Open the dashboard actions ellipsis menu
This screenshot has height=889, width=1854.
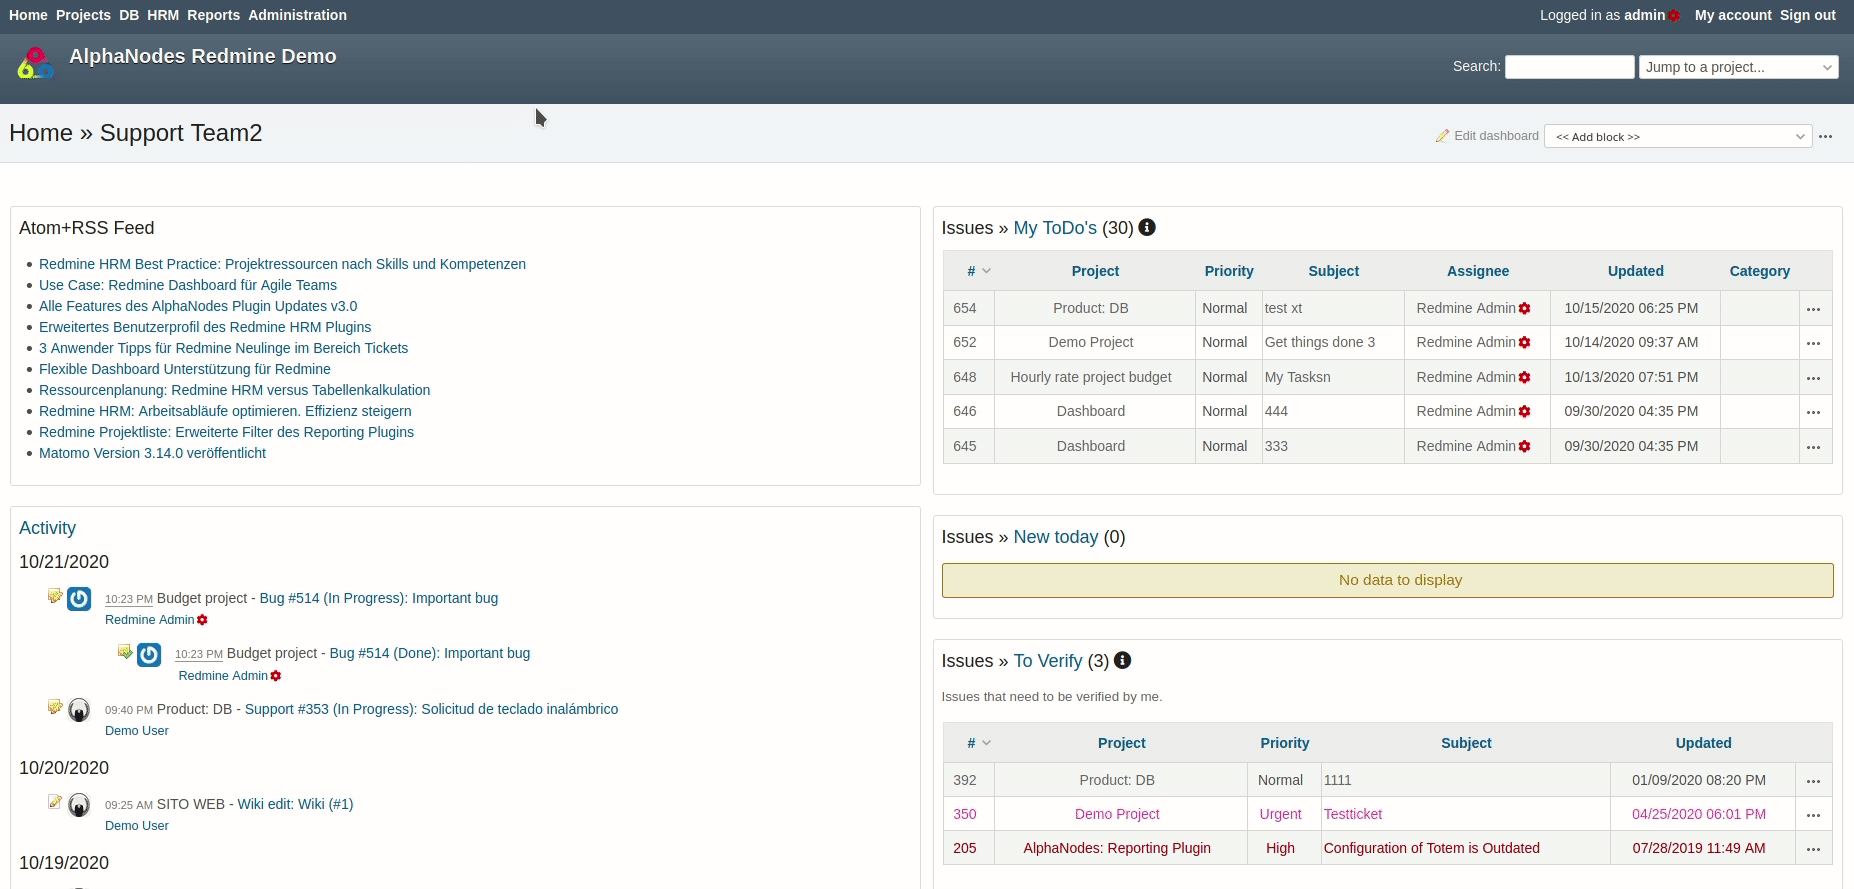pos(1825,137)
